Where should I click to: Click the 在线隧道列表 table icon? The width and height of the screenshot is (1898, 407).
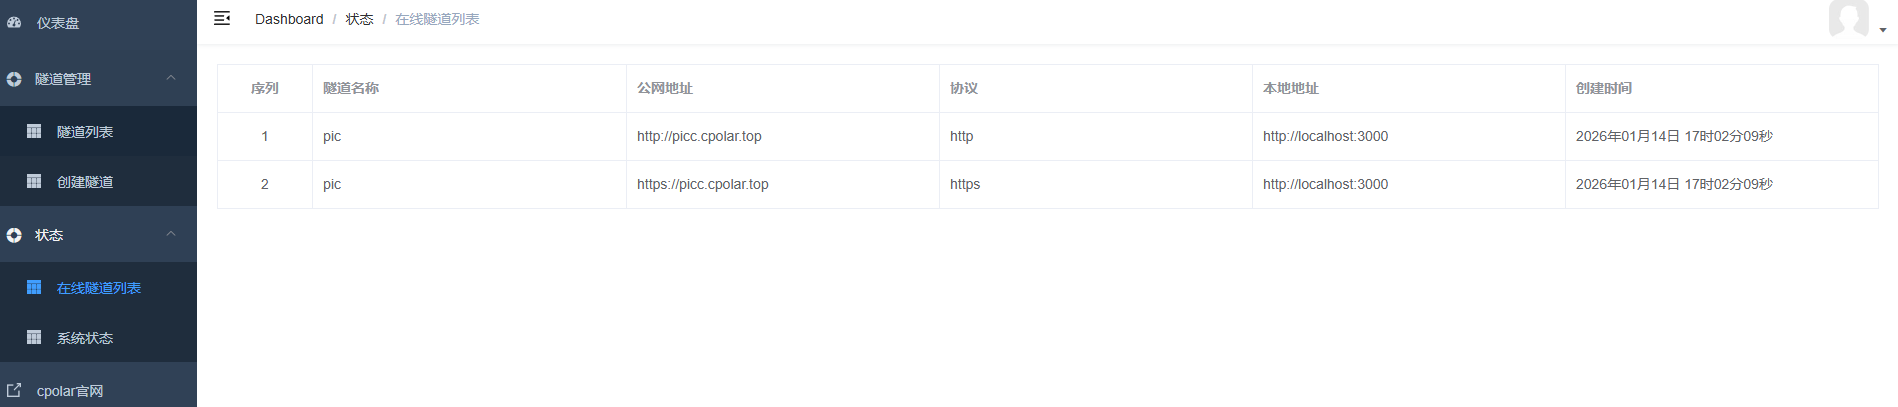pos(34,287)
